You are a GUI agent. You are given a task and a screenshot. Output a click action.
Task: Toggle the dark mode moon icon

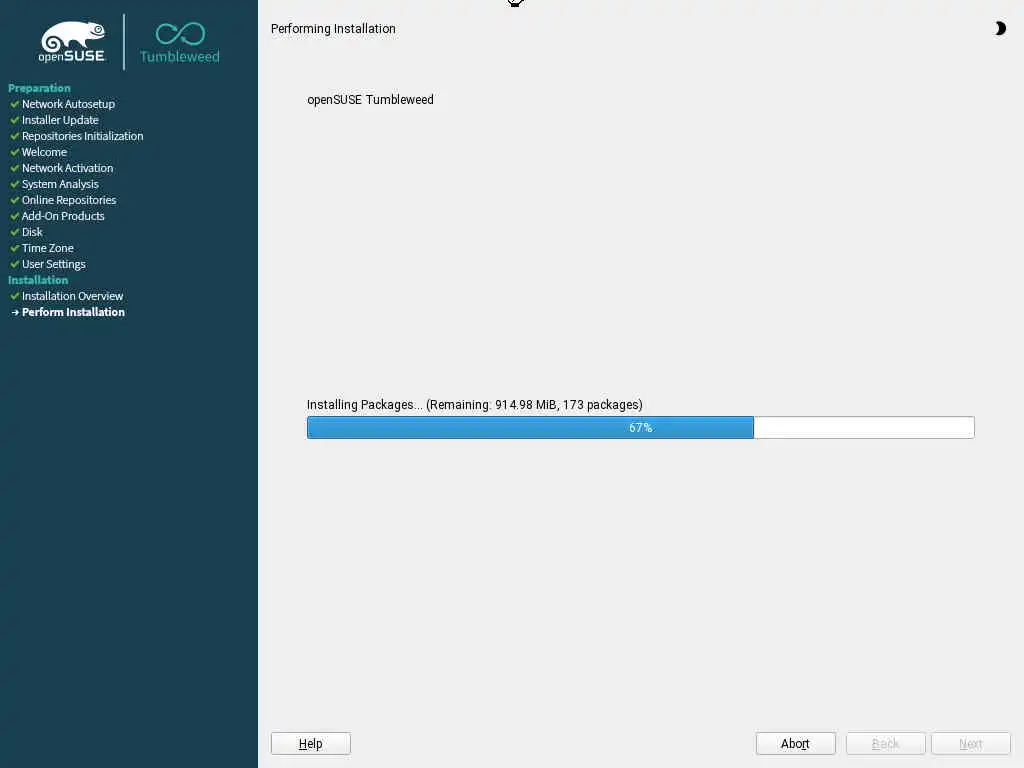(1000, 28)
